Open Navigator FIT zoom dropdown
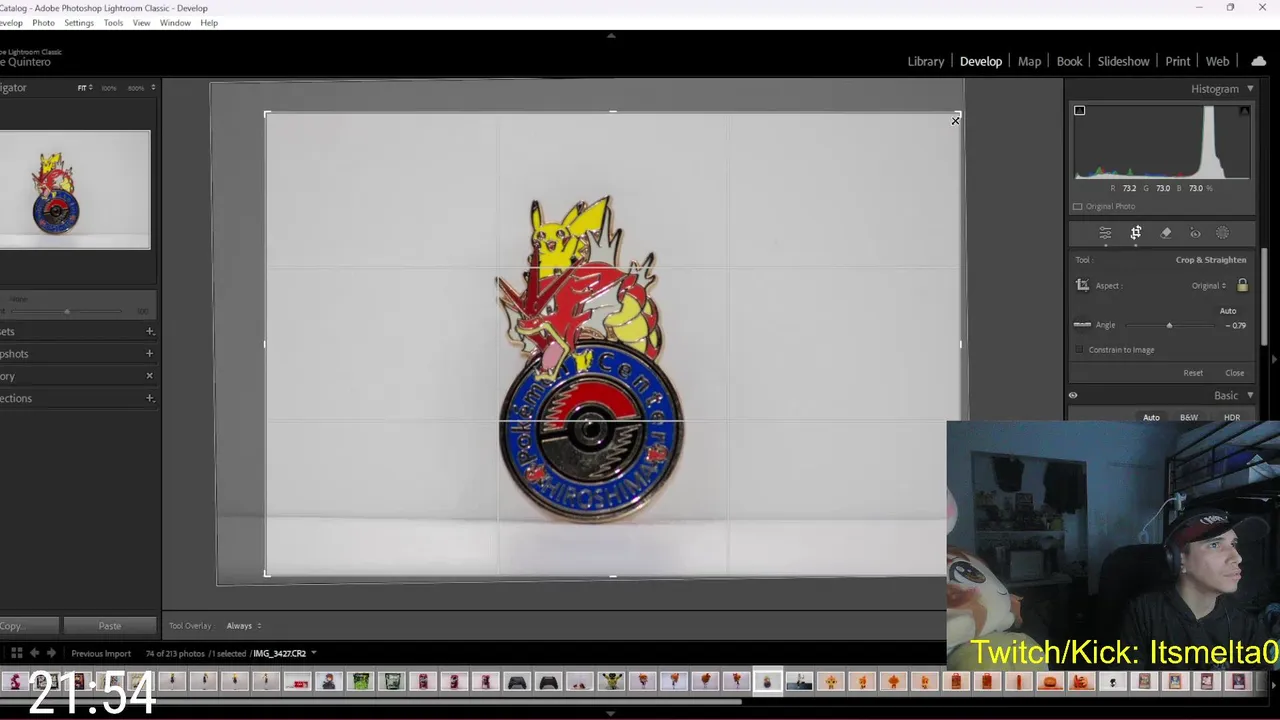The image size is (1280, 720). (85, 88)
